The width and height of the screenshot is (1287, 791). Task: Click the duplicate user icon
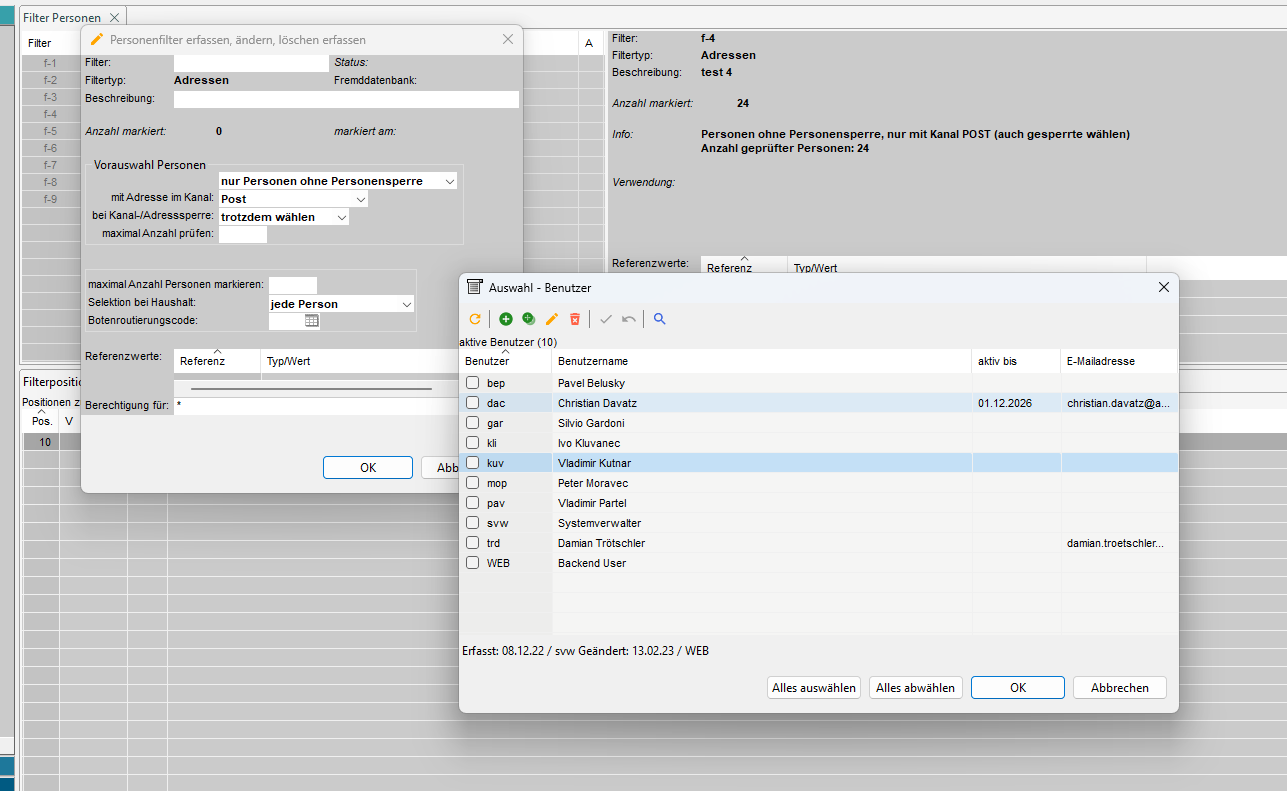point(528,319)
